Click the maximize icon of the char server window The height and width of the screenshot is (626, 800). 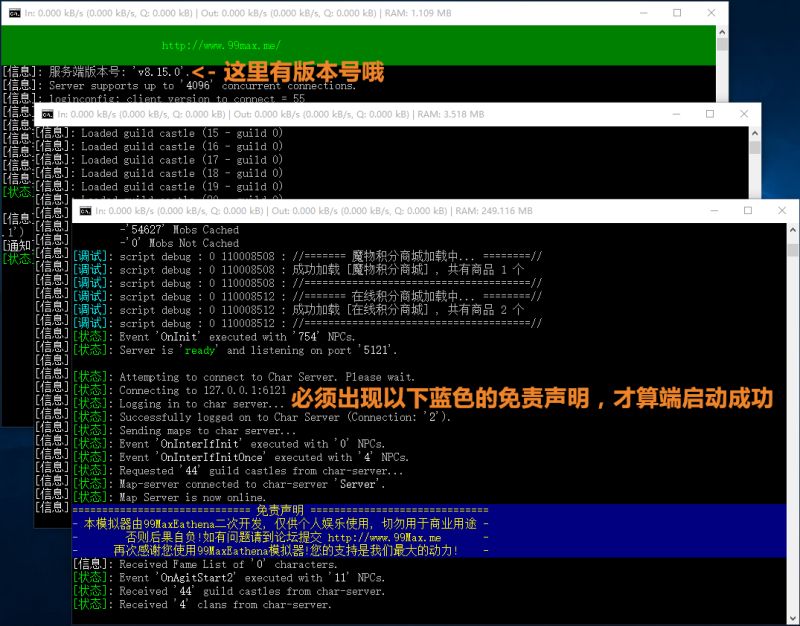click(x=710, y=113)
